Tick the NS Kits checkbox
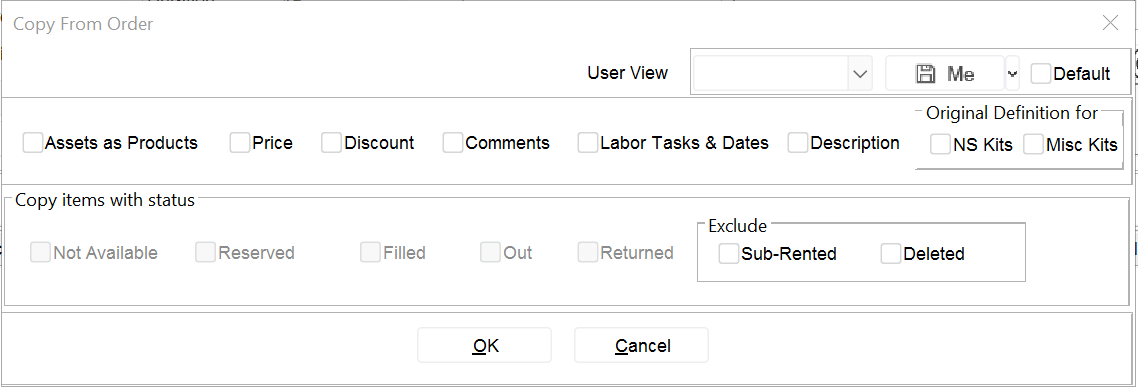1138x388 pixels. pos(941,144)
